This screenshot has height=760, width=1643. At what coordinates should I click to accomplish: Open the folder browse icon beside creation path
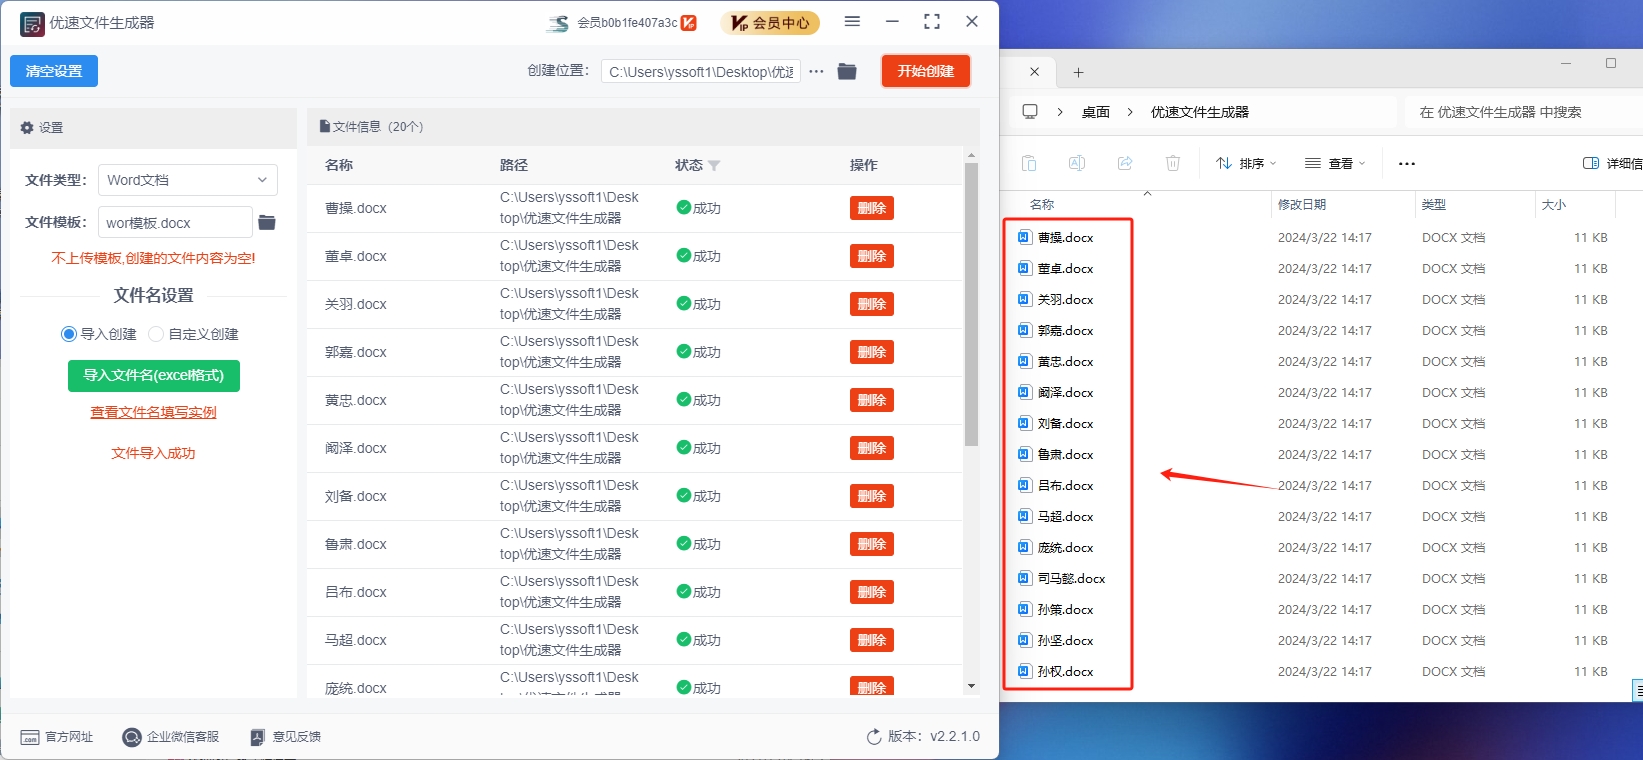point(847,71)
